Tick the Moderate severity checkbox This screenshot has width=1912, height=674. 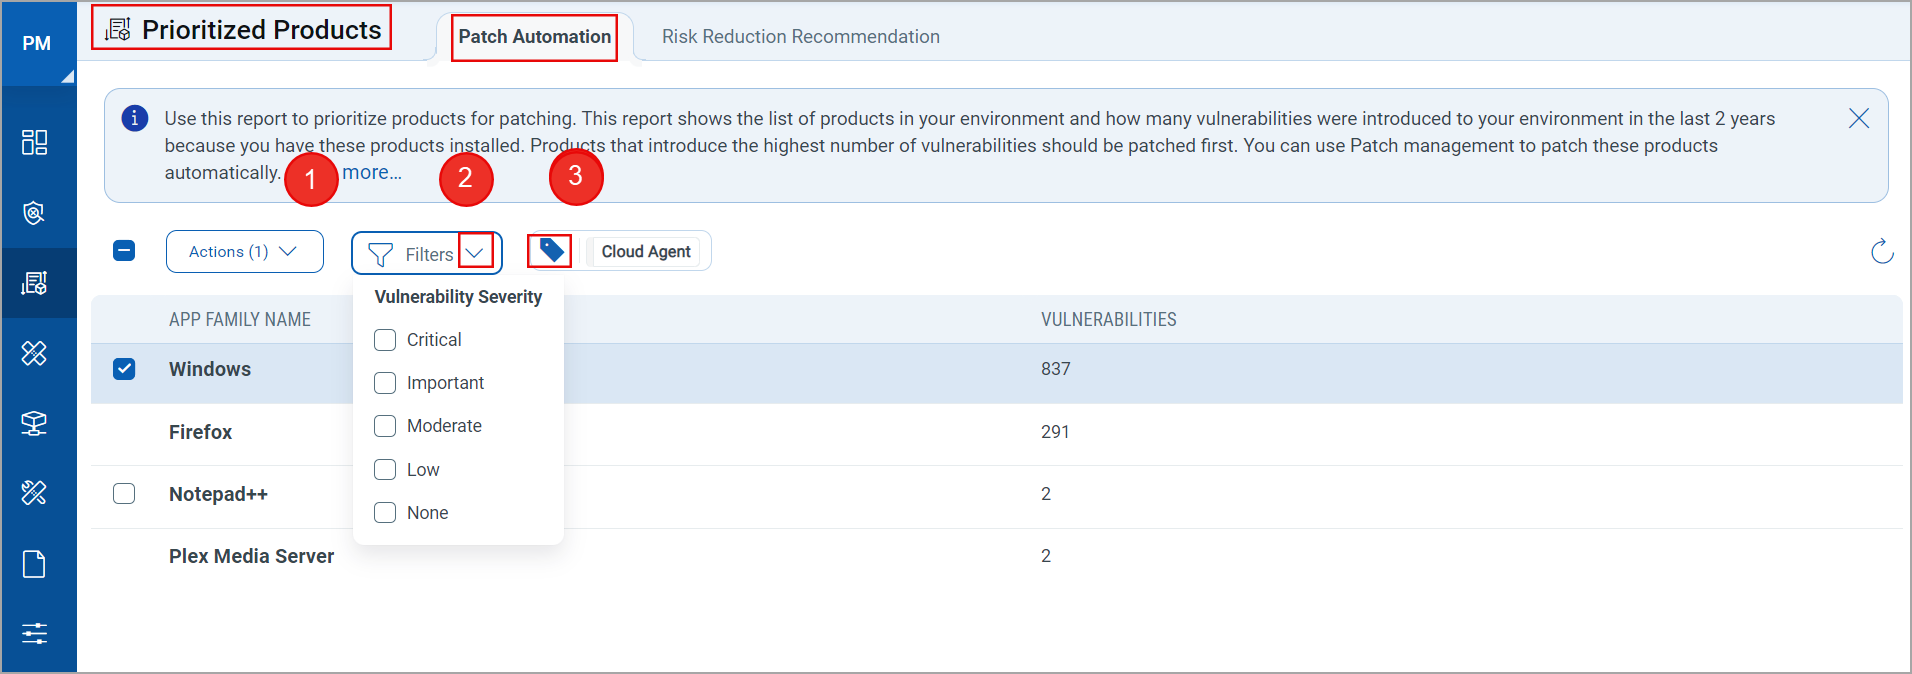pyautogui.click(x=385, y=426)
